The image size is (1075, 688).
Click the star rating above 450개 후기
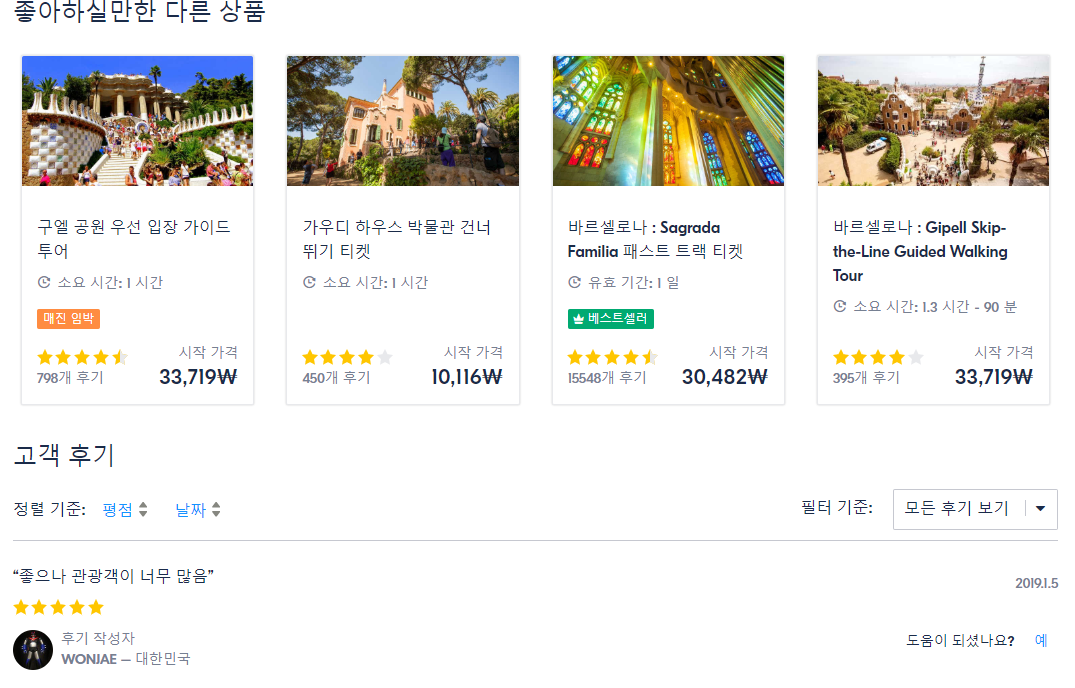[348, 357]
